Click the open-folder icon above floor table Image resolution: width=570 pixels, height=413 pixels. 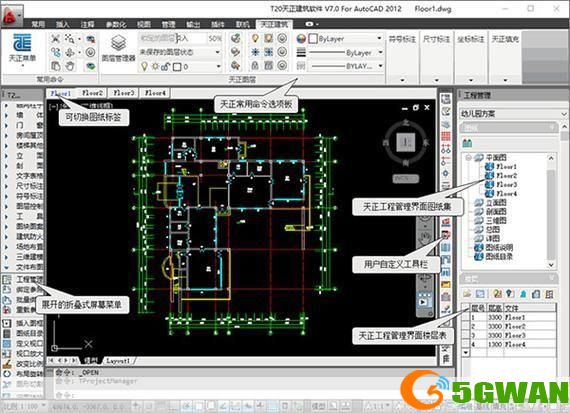pos(467,293)
